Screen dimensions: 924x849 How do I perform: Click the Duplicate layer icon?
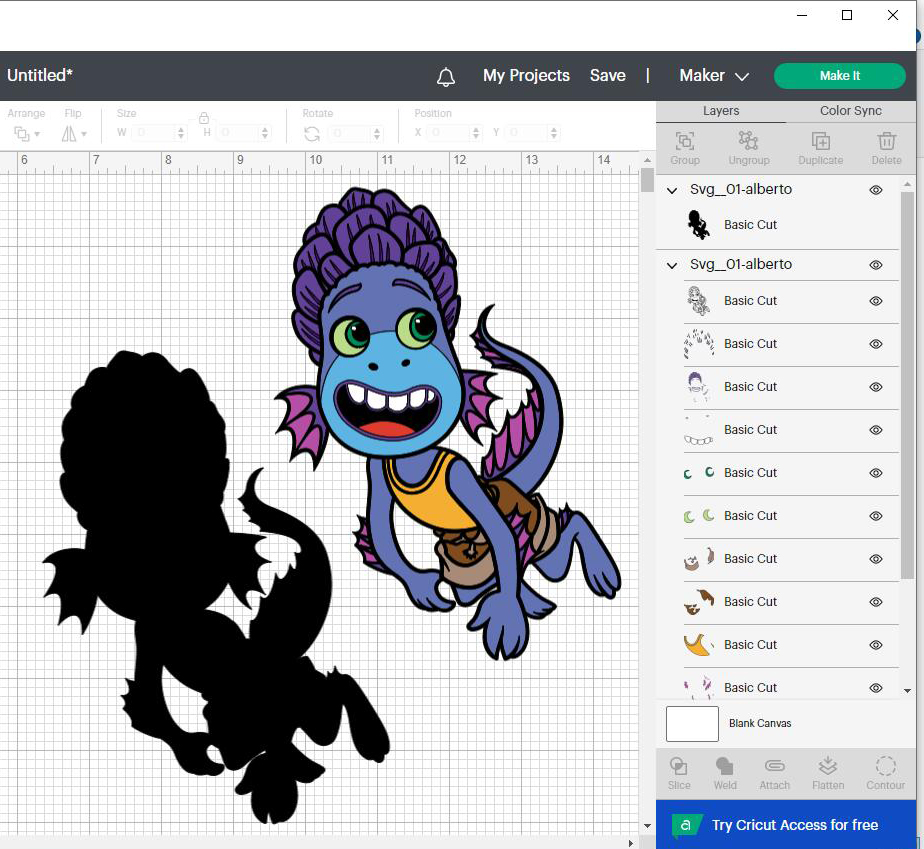tap(820, 141)
